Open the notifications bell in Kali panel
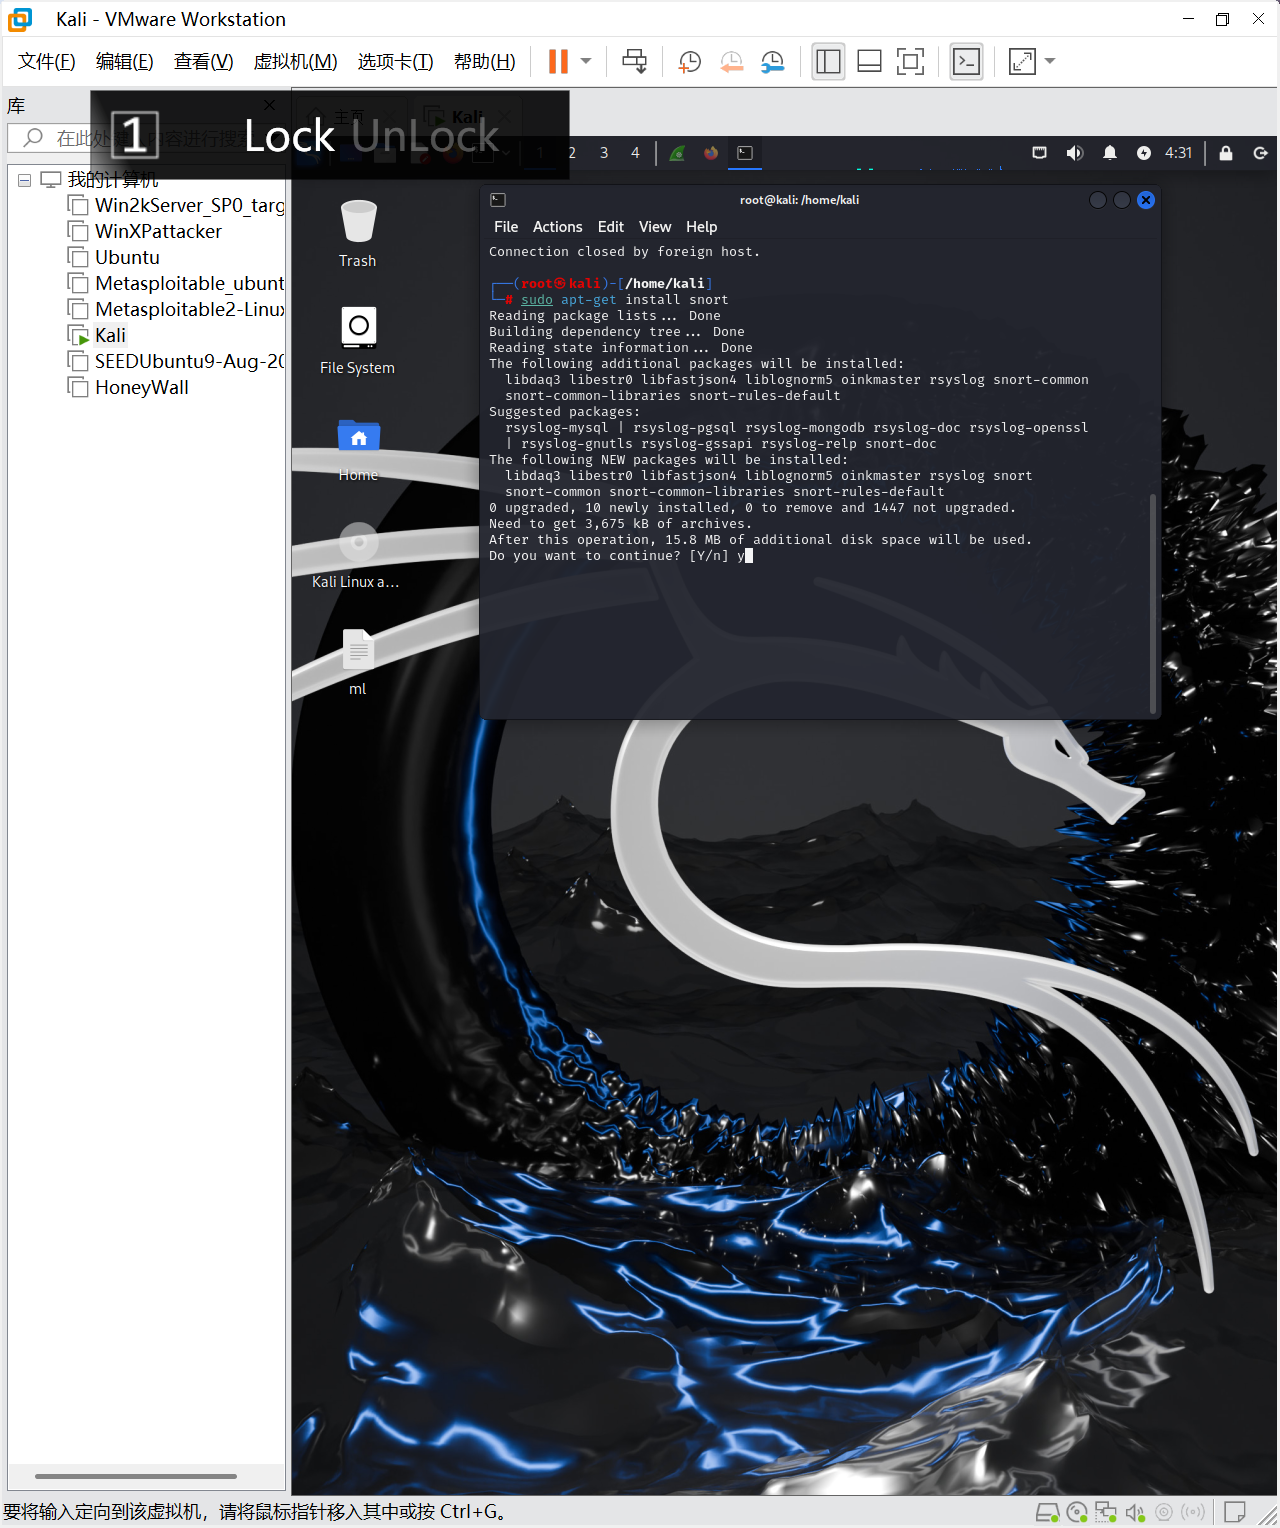This screenshot has height=1528, width=1280. pos(1110,153)
